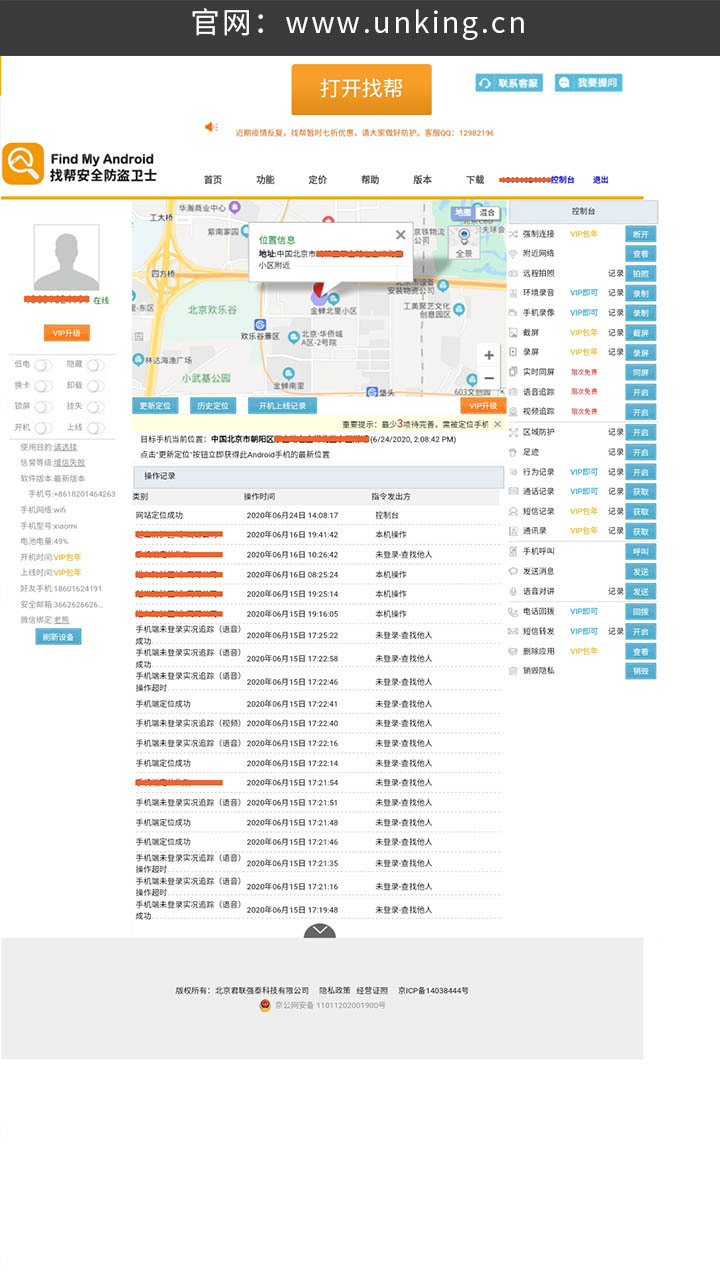Click the 我要提问 button

[588, 83]
